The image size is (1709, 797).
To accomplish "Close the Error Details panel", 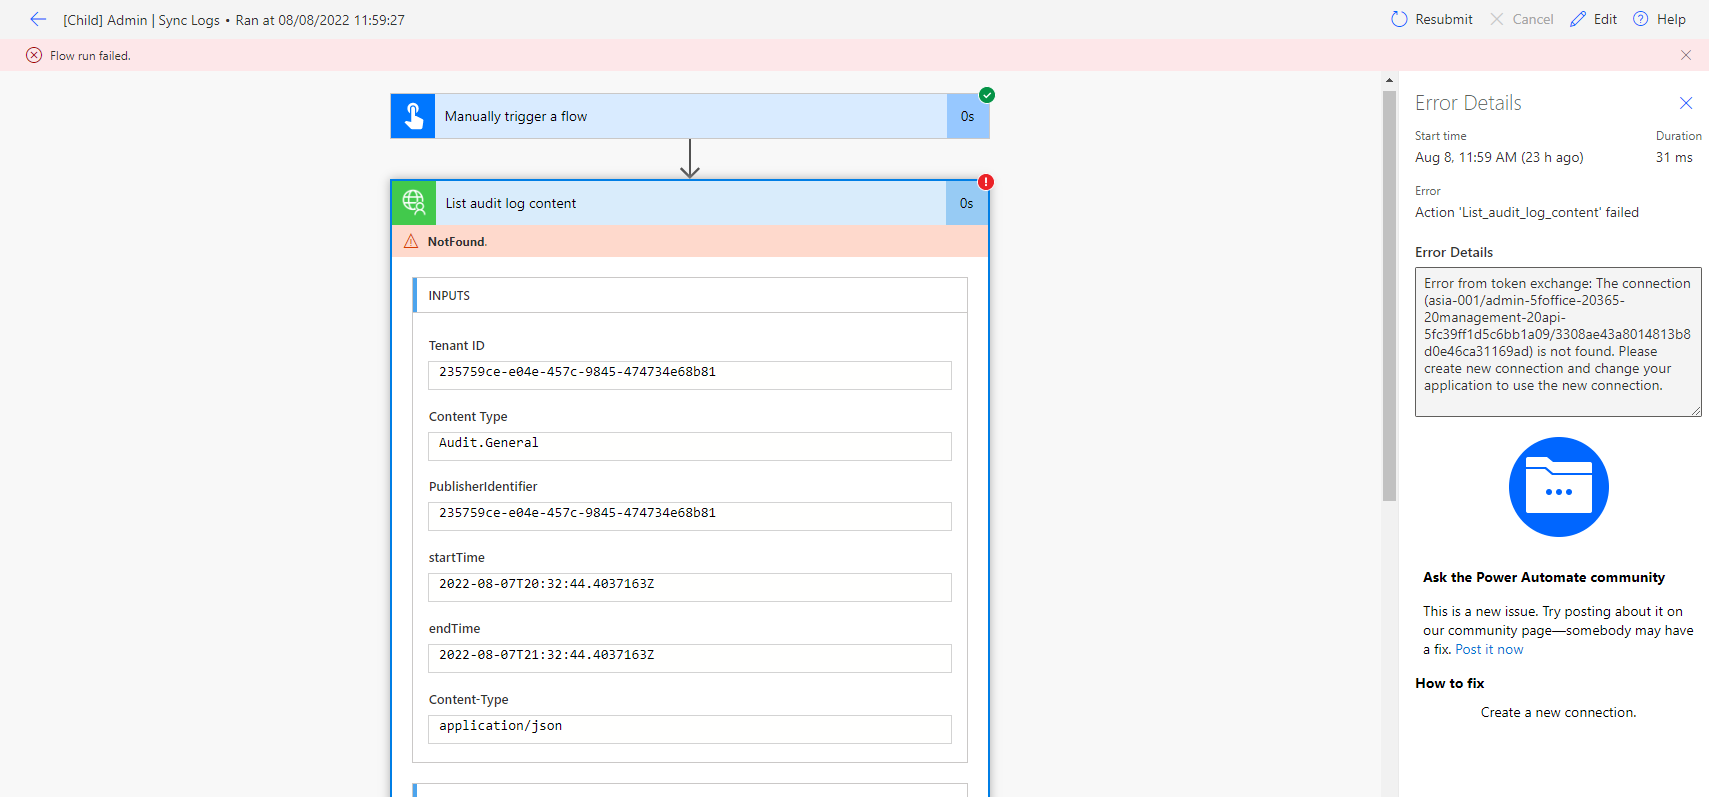I will pos(1686,103).
